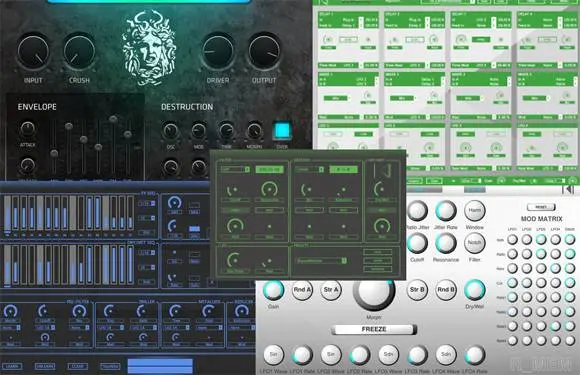Turn the OUTPUT knob

pos(264,52)
